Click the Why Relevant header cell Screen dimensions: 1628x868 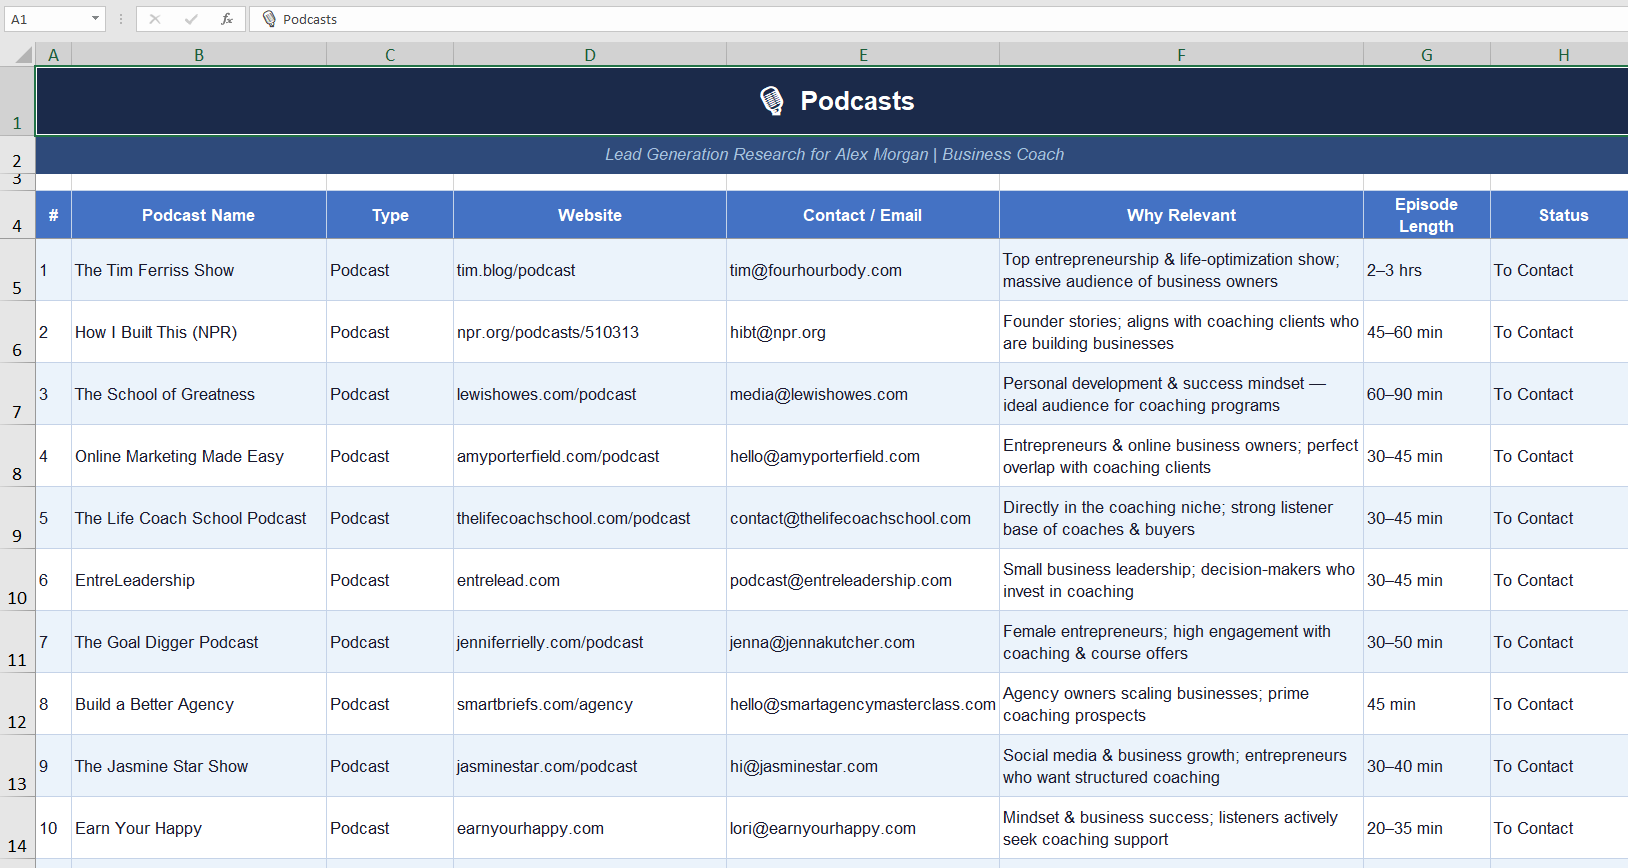1181,215
